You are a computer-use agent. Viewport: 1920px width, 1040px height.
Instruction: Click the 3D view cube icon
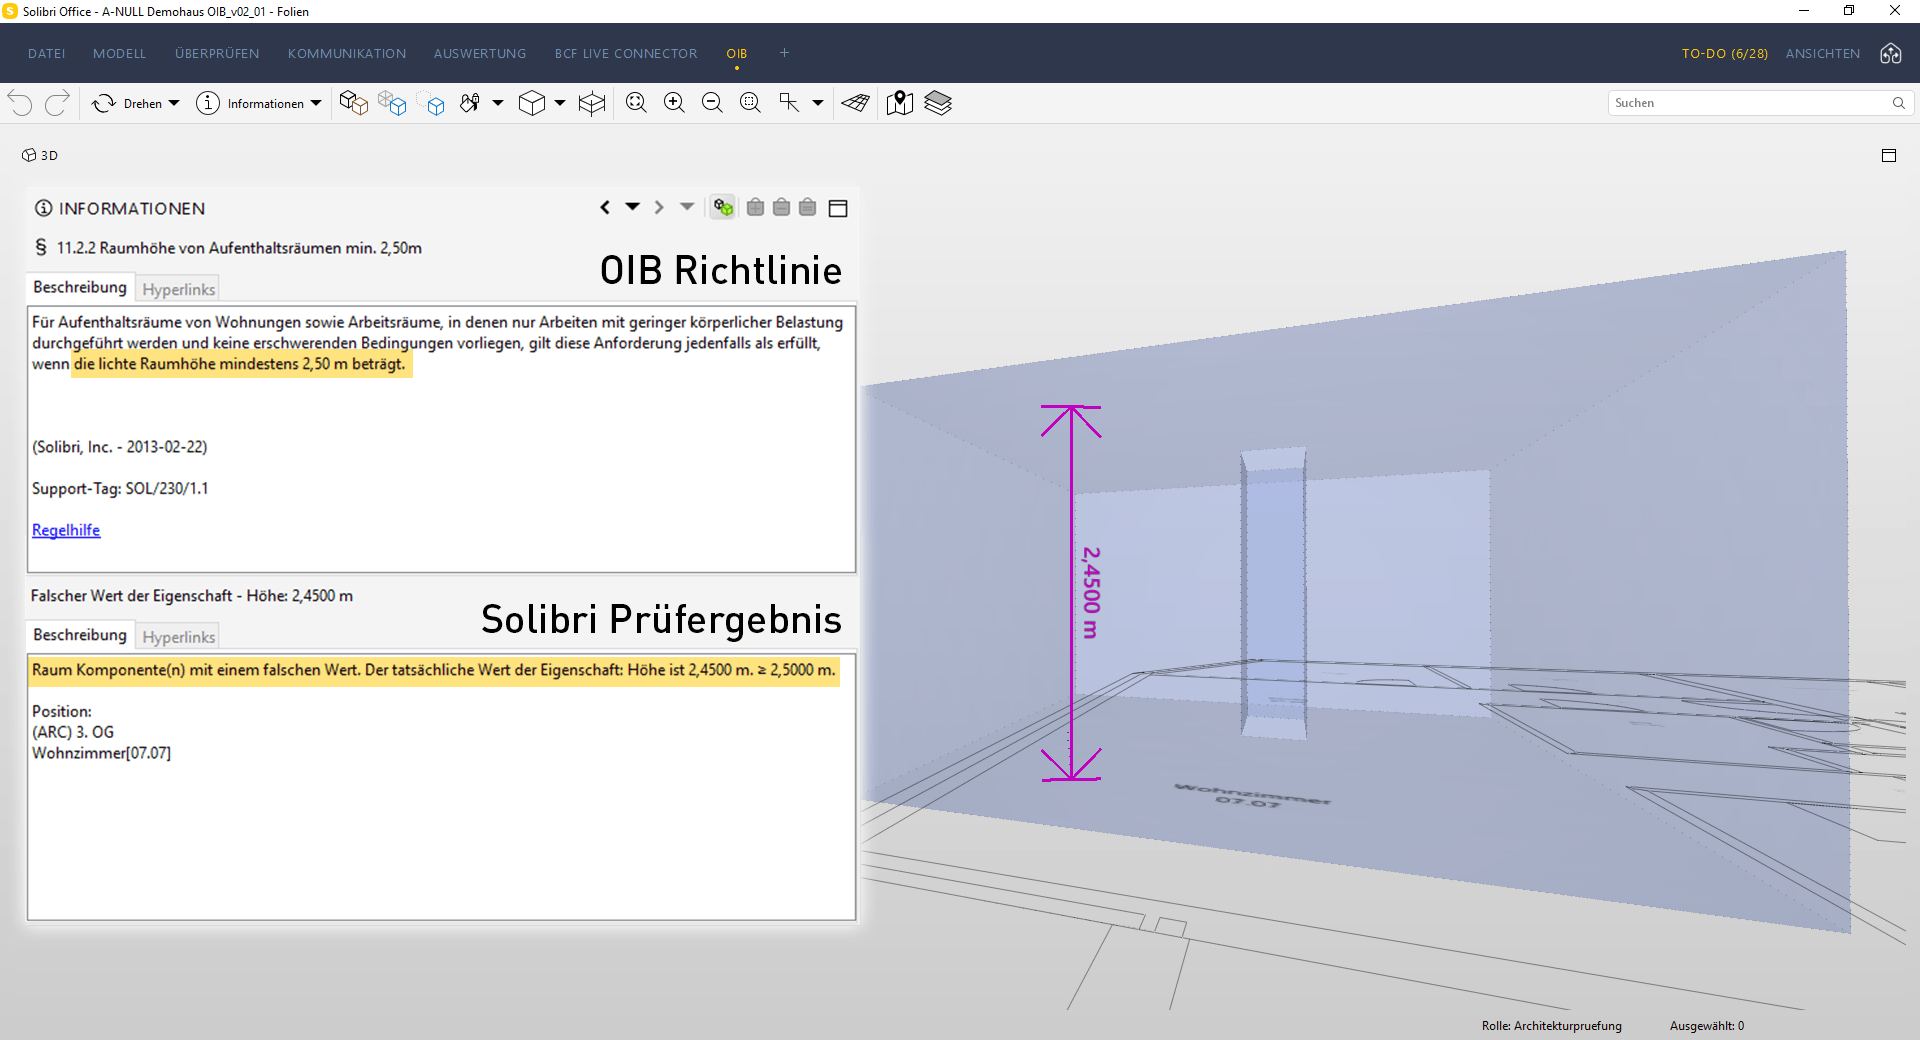pos(532,103)
